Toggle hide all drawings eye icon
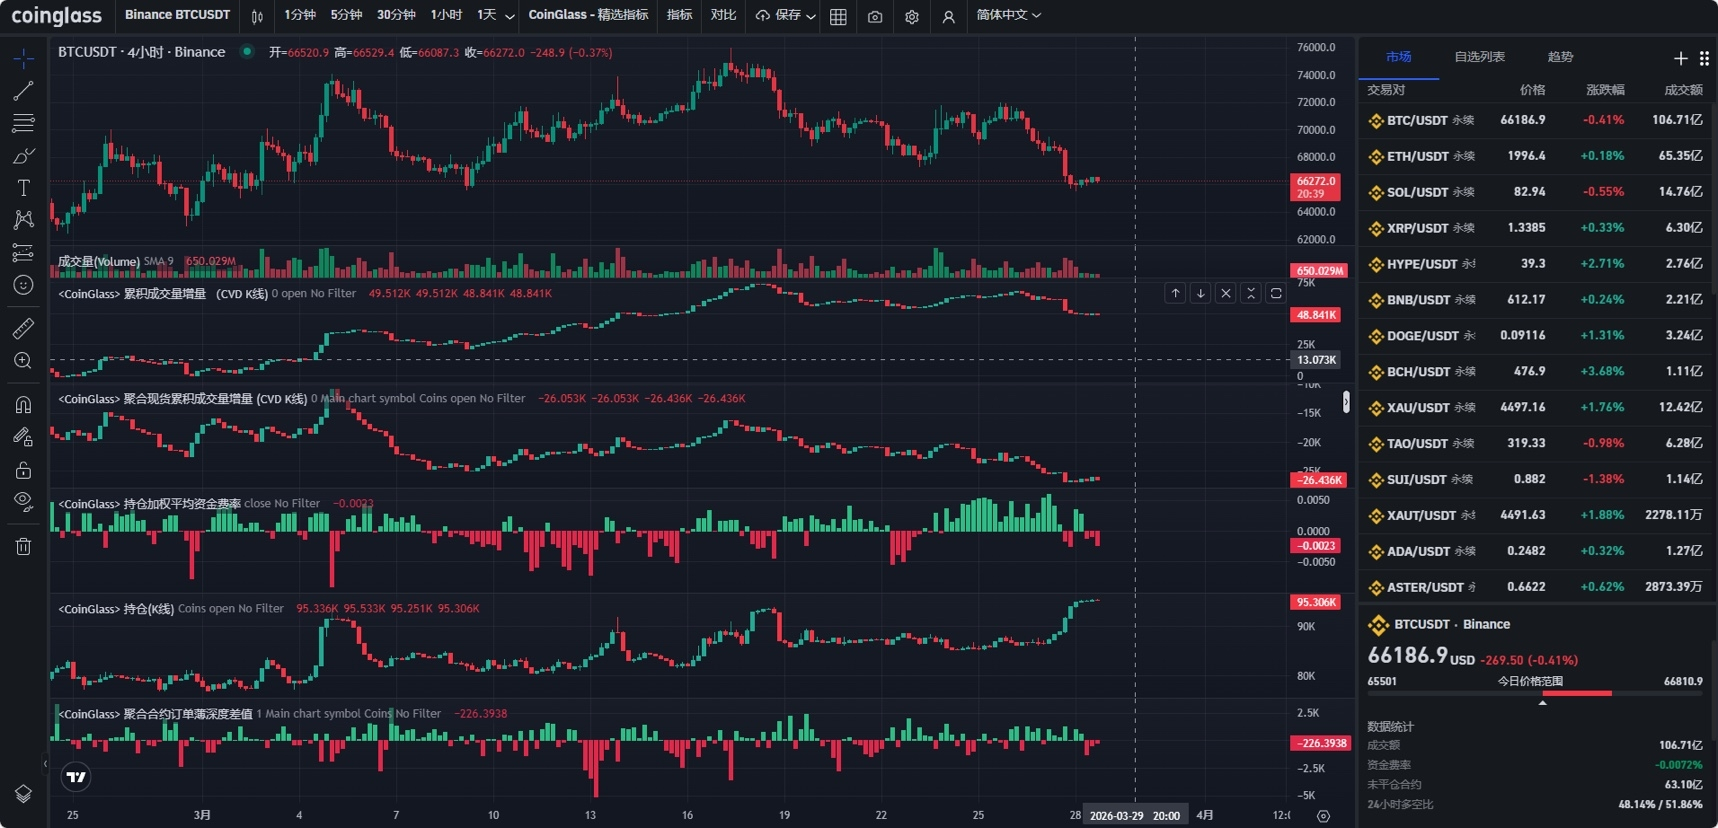The width and height of the screenshot is (1718, 828). 23,501
